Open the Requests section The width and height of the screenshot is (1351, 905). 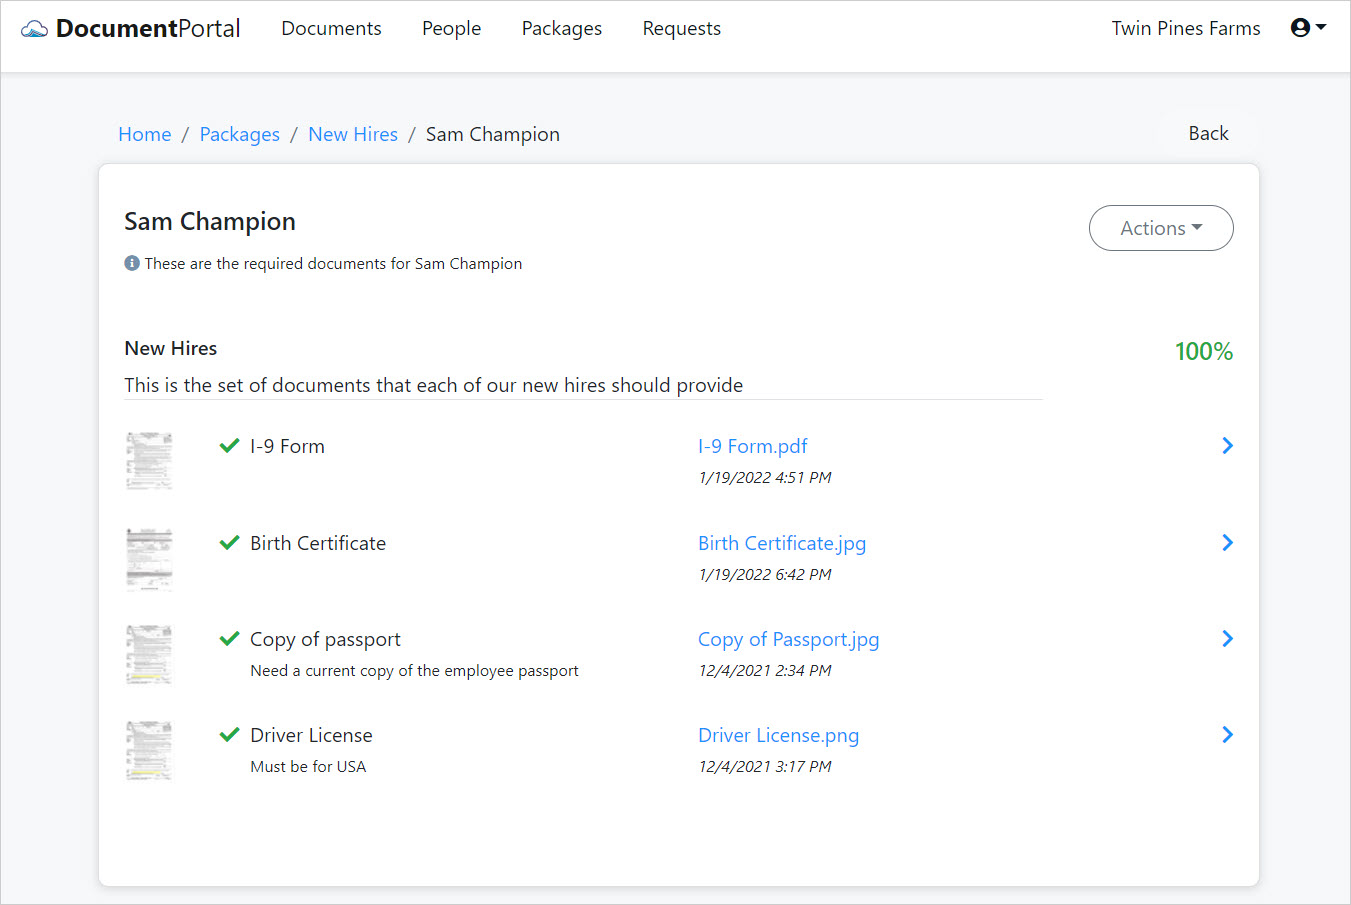tap(681, 28)
